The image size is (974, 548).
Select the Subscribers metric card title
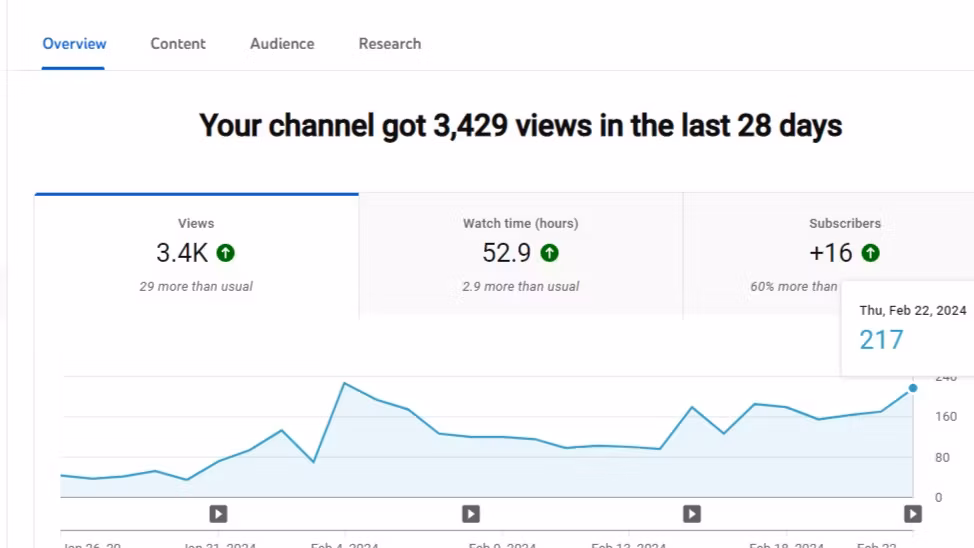click(845, 224)
